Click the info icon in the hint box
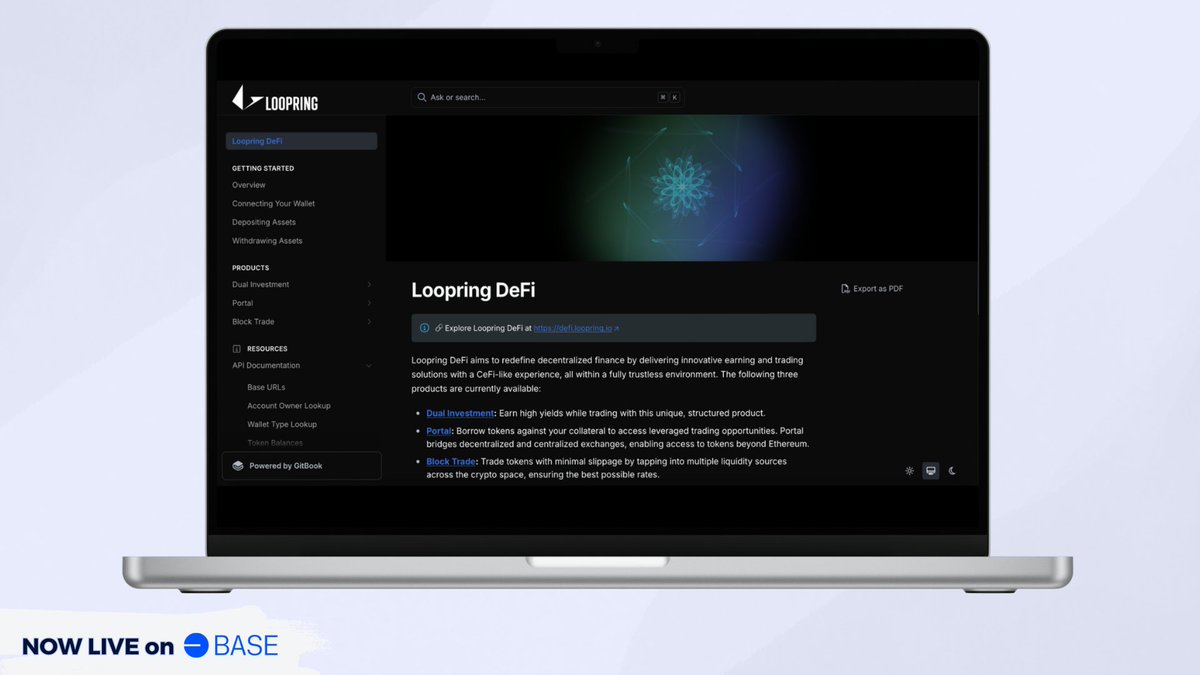 point(424,328)
